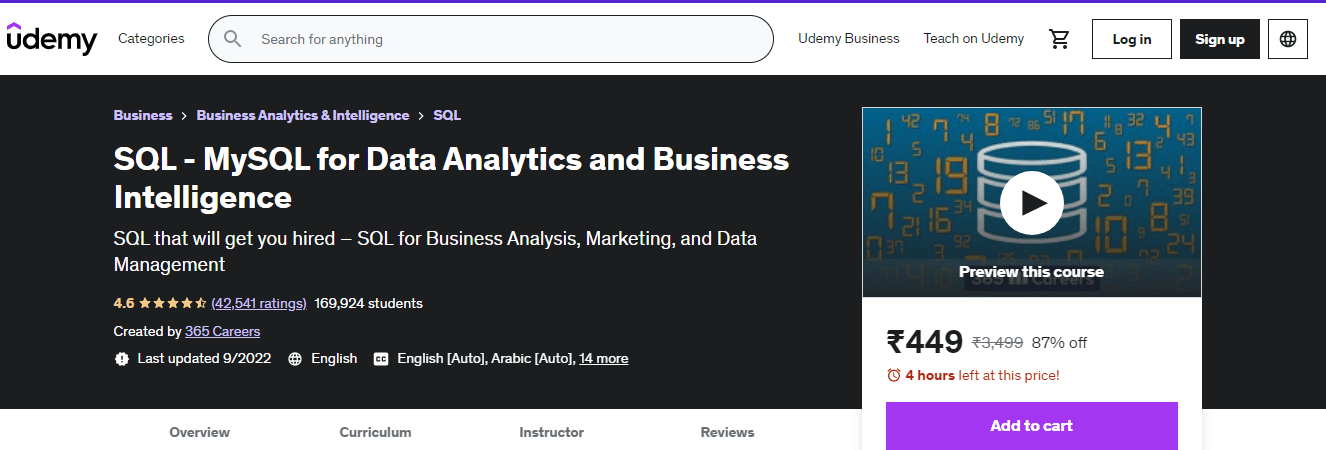Switch to the Overview tab
The image size is (1326, 450).
point(199,432)
